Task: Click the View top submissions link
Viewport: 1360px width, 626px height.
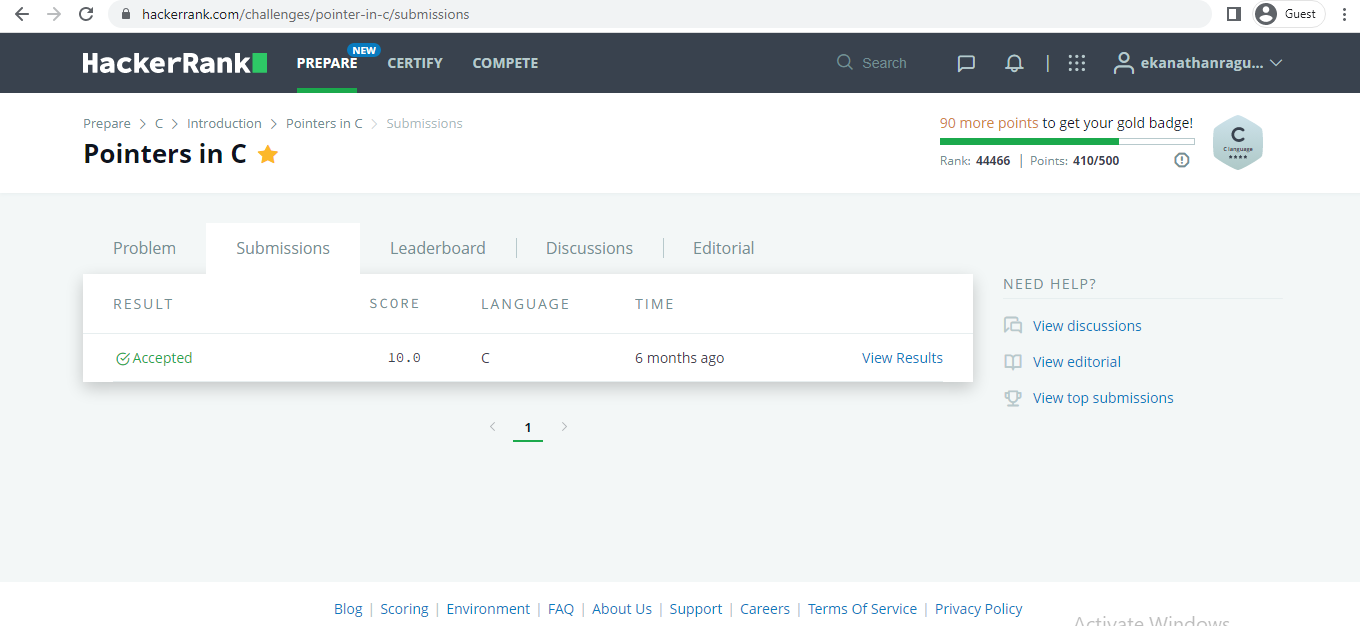Action: (1103, 398)
